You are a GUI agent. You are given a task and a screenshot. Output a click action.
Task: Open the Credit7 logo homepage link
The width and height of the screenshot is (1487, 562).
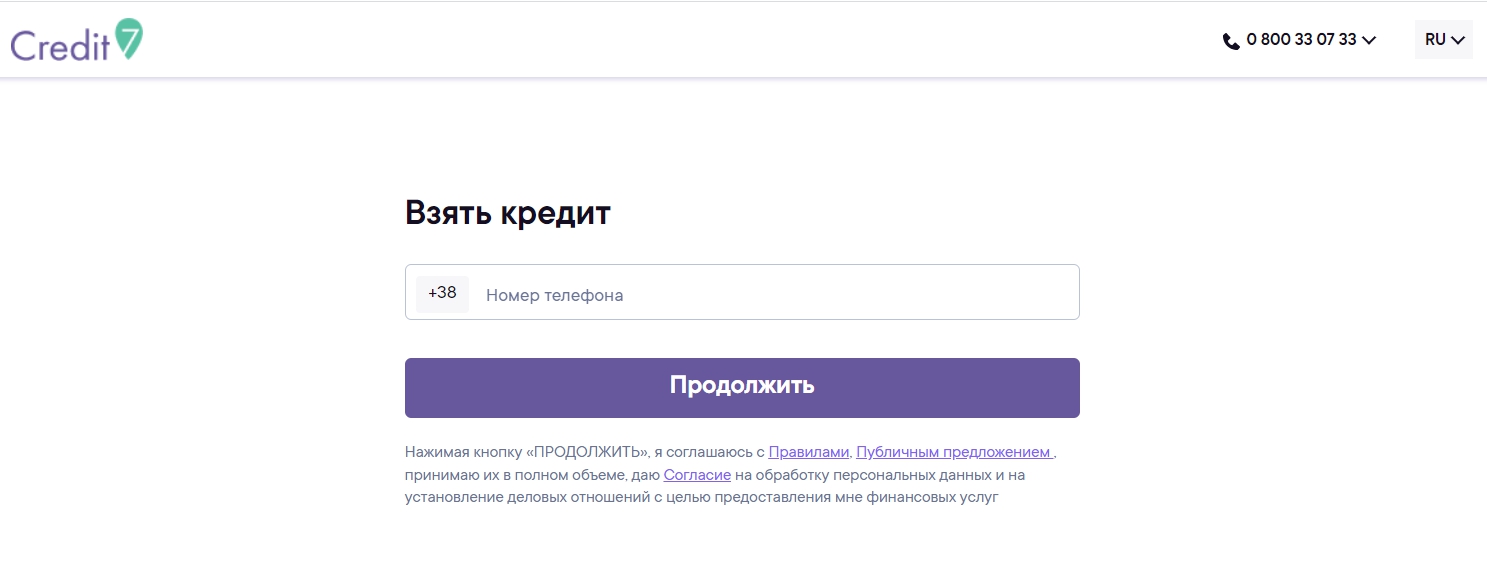pos(77,40)
